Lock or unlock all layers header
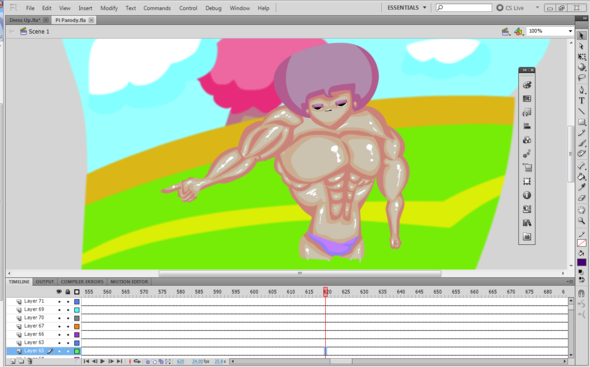Image resolution: width=590 pixels, height=367 pixels. click(x=68, y=292)
